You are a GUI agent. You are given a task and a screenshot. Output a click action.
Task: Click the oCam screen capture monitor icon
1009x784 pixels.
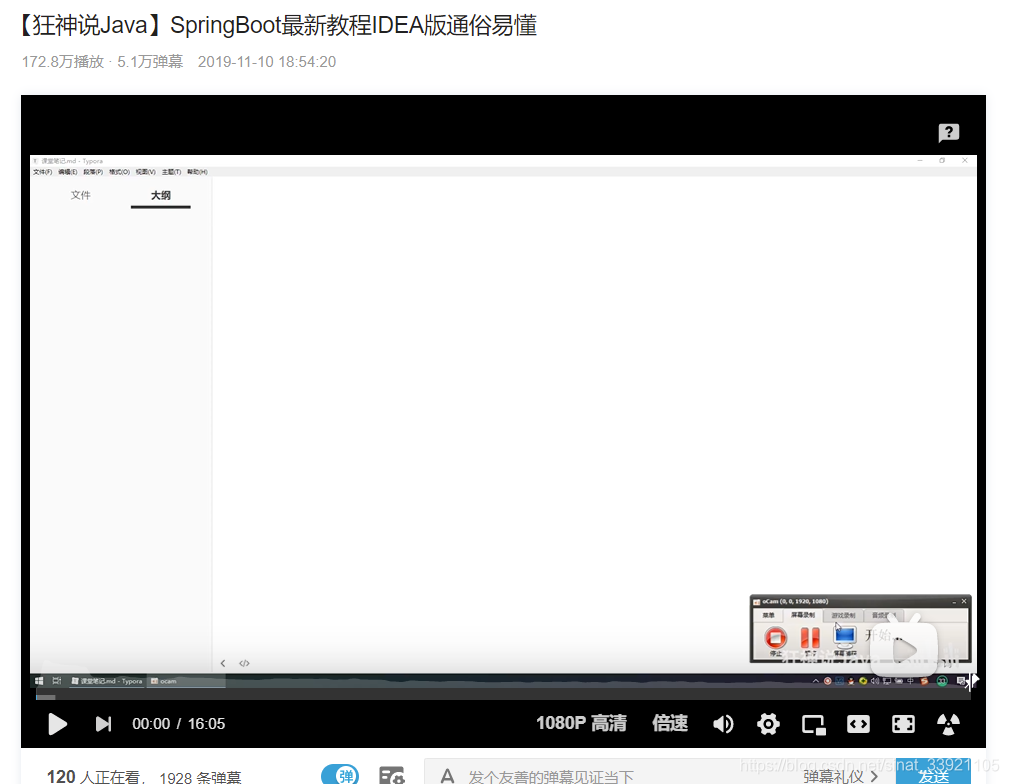[844, 636]
